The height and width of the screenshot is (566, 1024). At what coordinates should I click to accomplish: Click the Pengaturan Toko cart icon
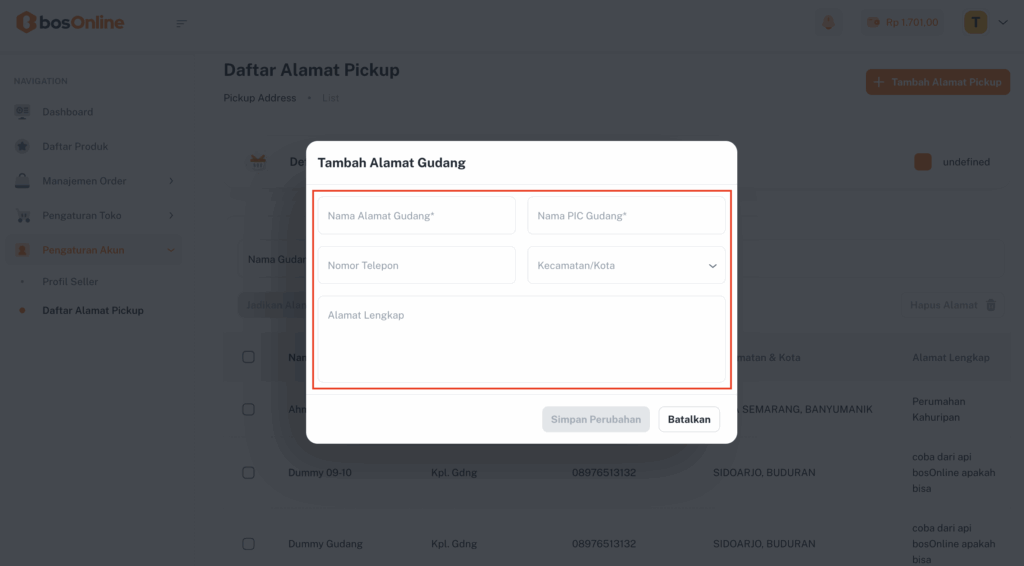click(22, 216)
